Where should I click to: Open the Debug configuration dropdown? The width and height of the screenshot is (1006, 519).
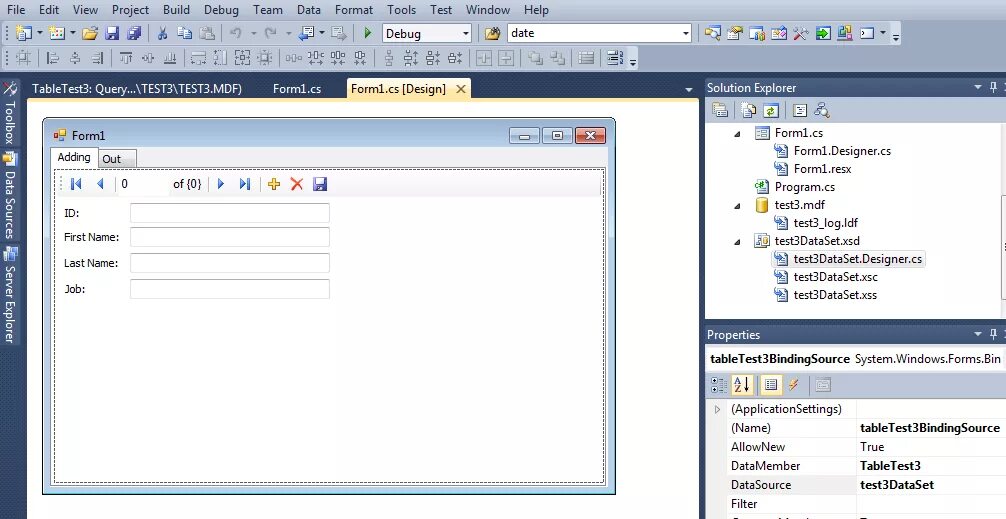coord(466,33)
